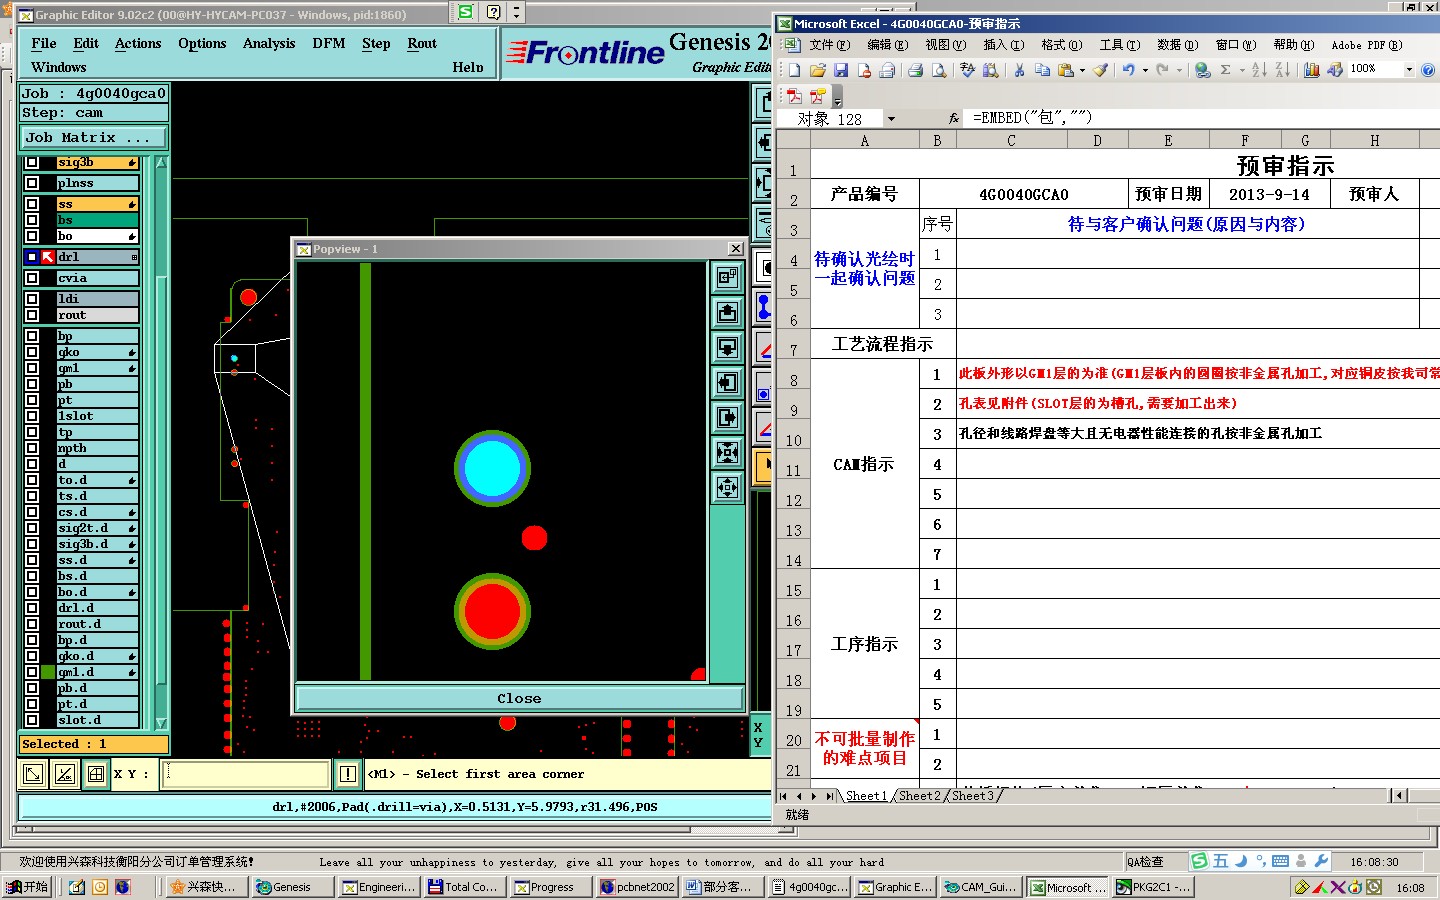Open the Actions menu in Graphic Editor
This screenshot has height=900, width=1440.
138,43
